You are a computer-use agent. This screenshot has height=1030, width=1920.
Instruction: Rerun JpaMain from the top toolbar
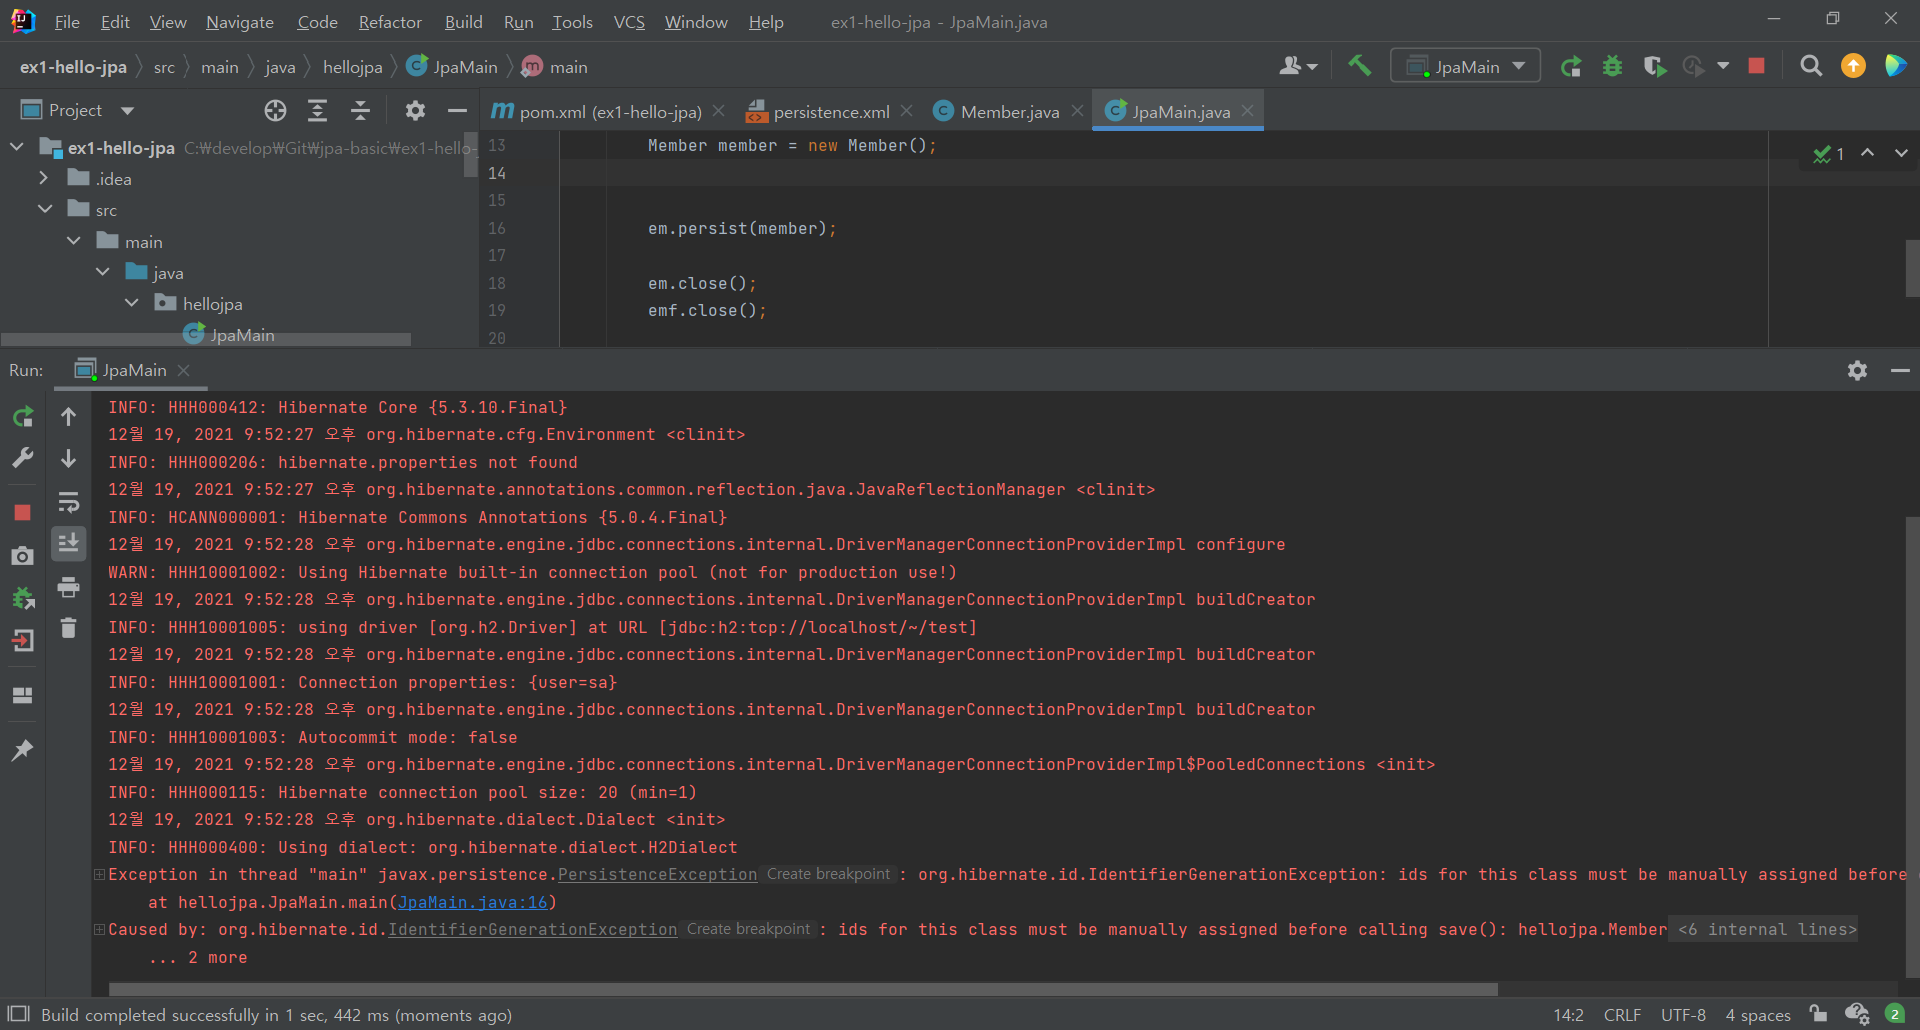point(1571,66)
